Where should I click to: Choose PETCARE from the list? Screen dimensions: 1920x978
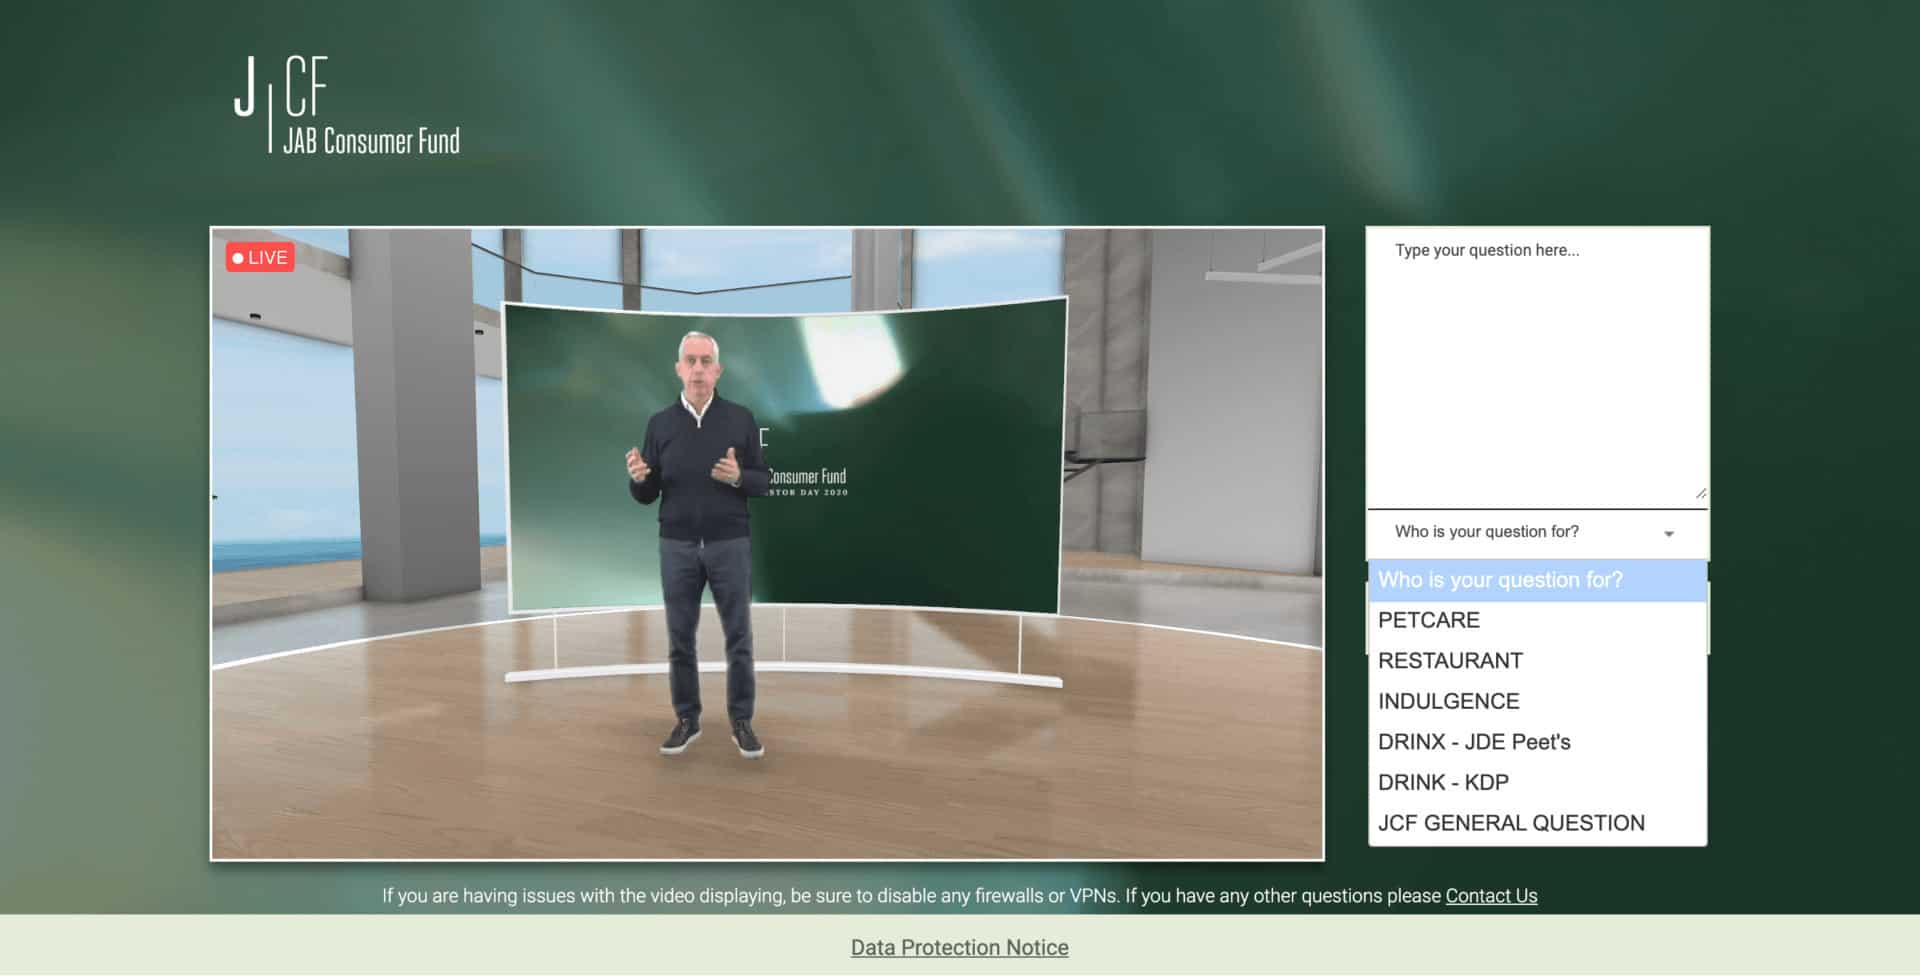coord(1428,620)
